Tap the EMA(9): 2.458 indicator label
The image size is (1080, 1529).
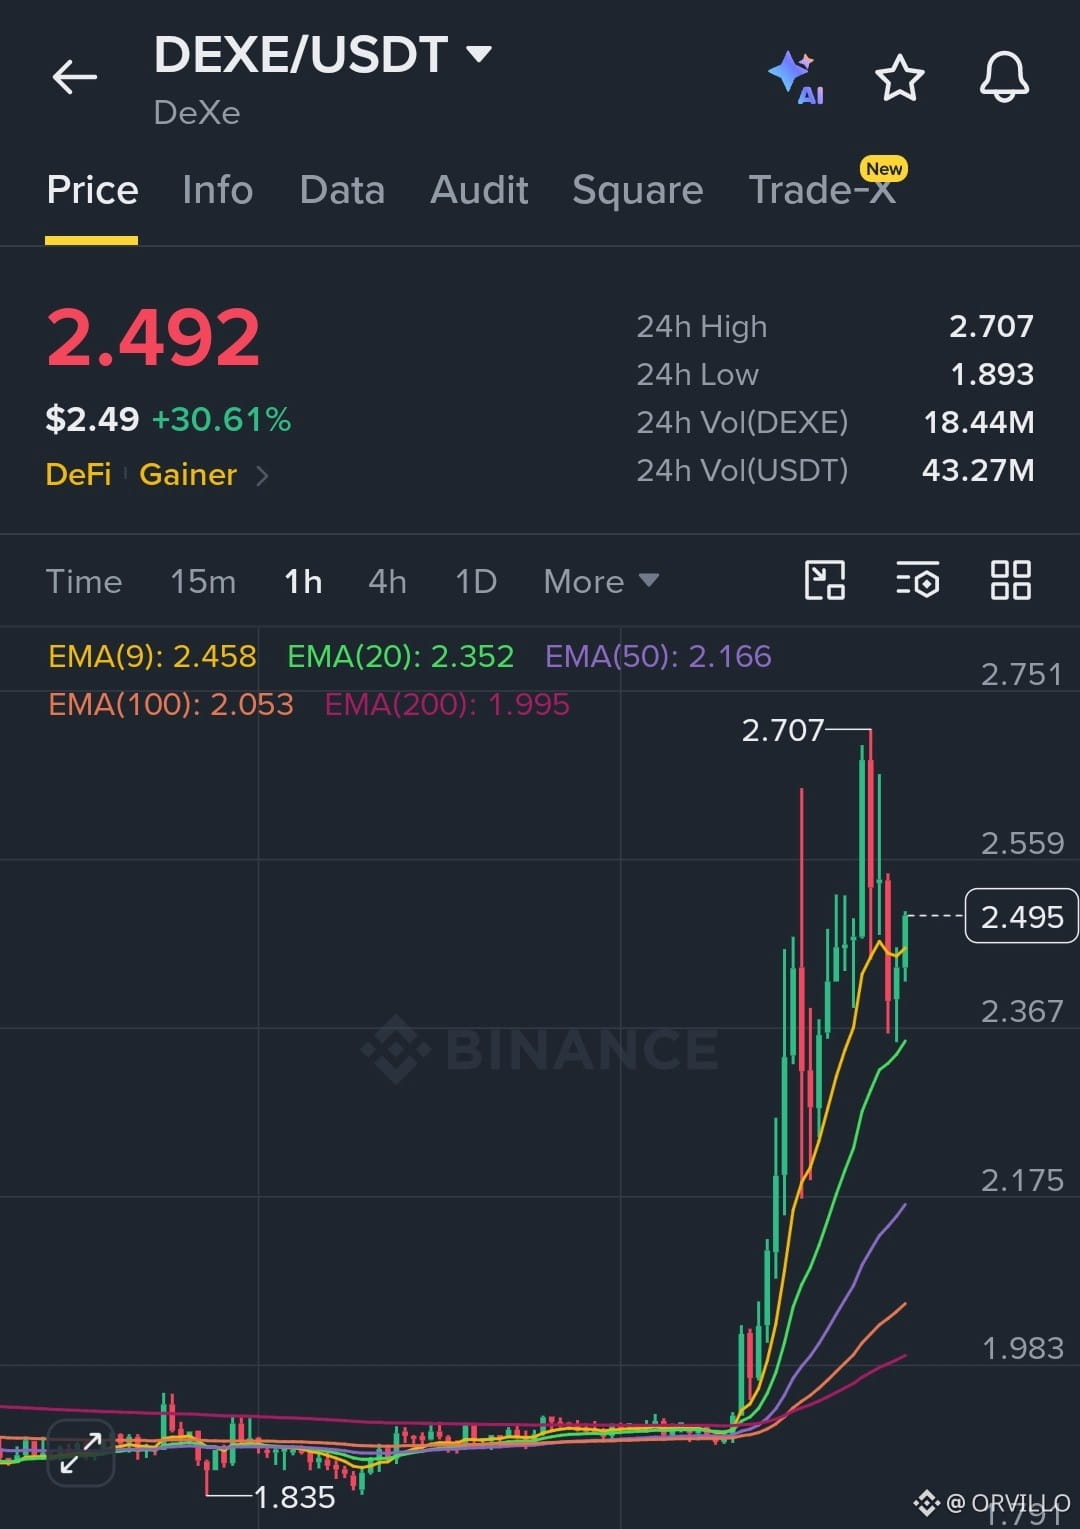click(152, 656)
